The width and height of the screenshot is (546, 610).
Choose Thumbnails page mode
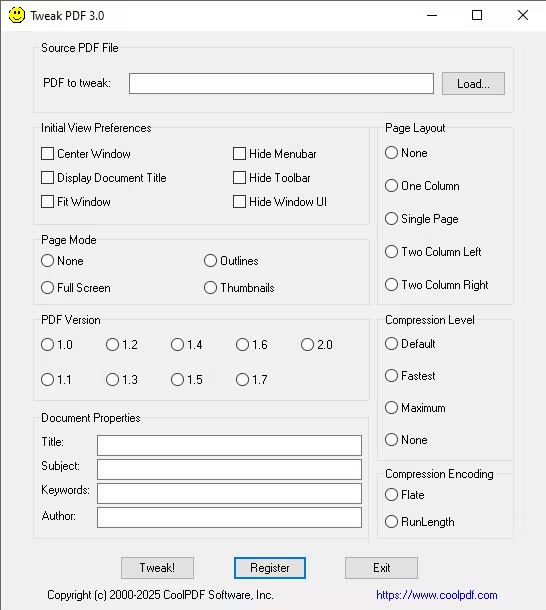coord(210,288)
